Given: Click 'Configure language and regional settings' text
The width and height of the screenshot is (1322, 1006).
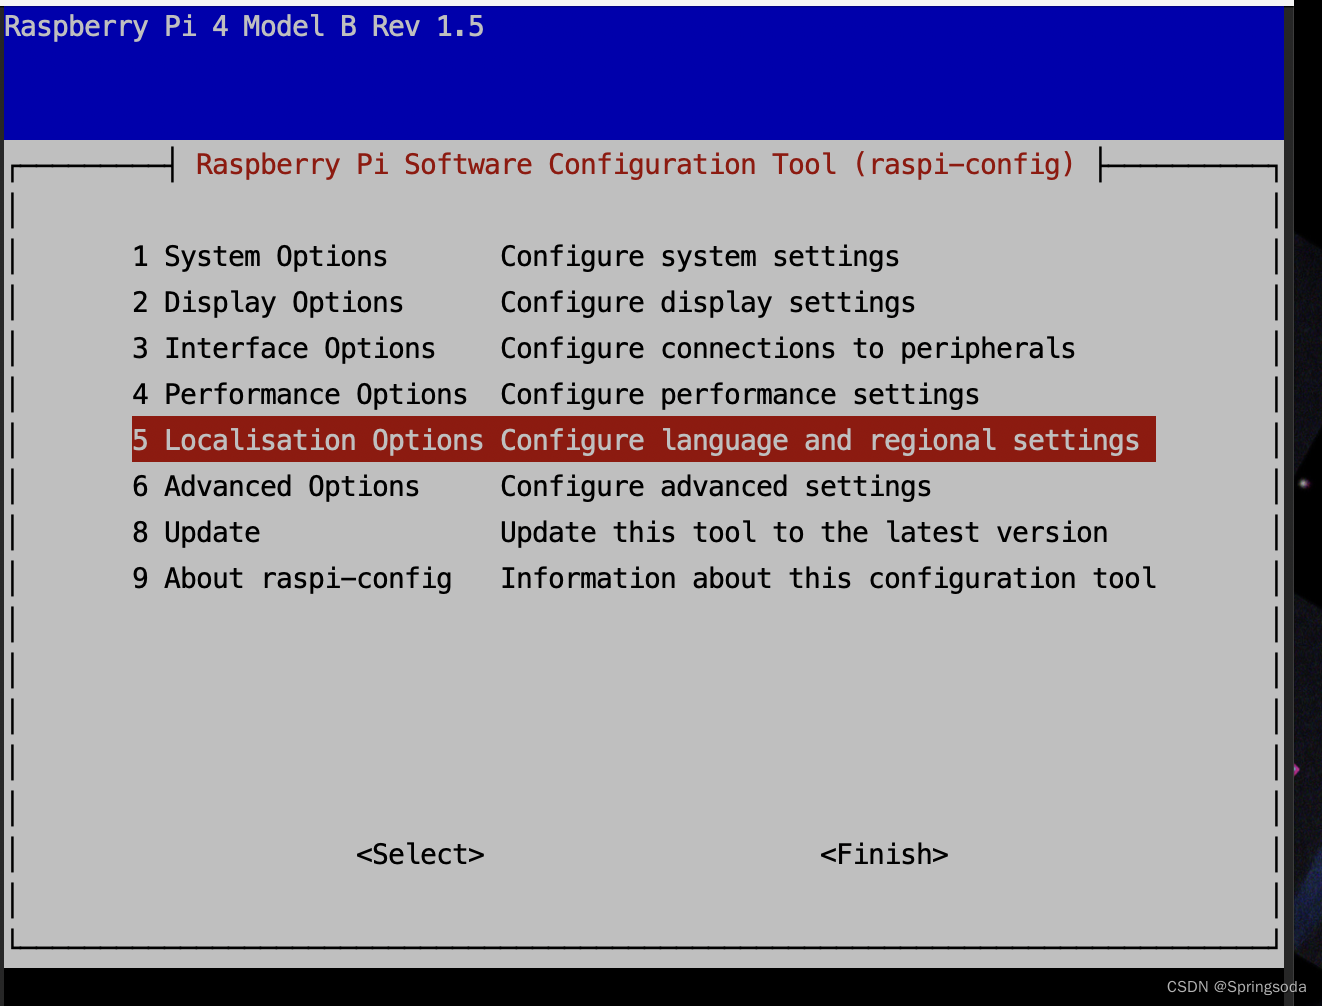Looking at the screenshot, I should pos(819,441).
